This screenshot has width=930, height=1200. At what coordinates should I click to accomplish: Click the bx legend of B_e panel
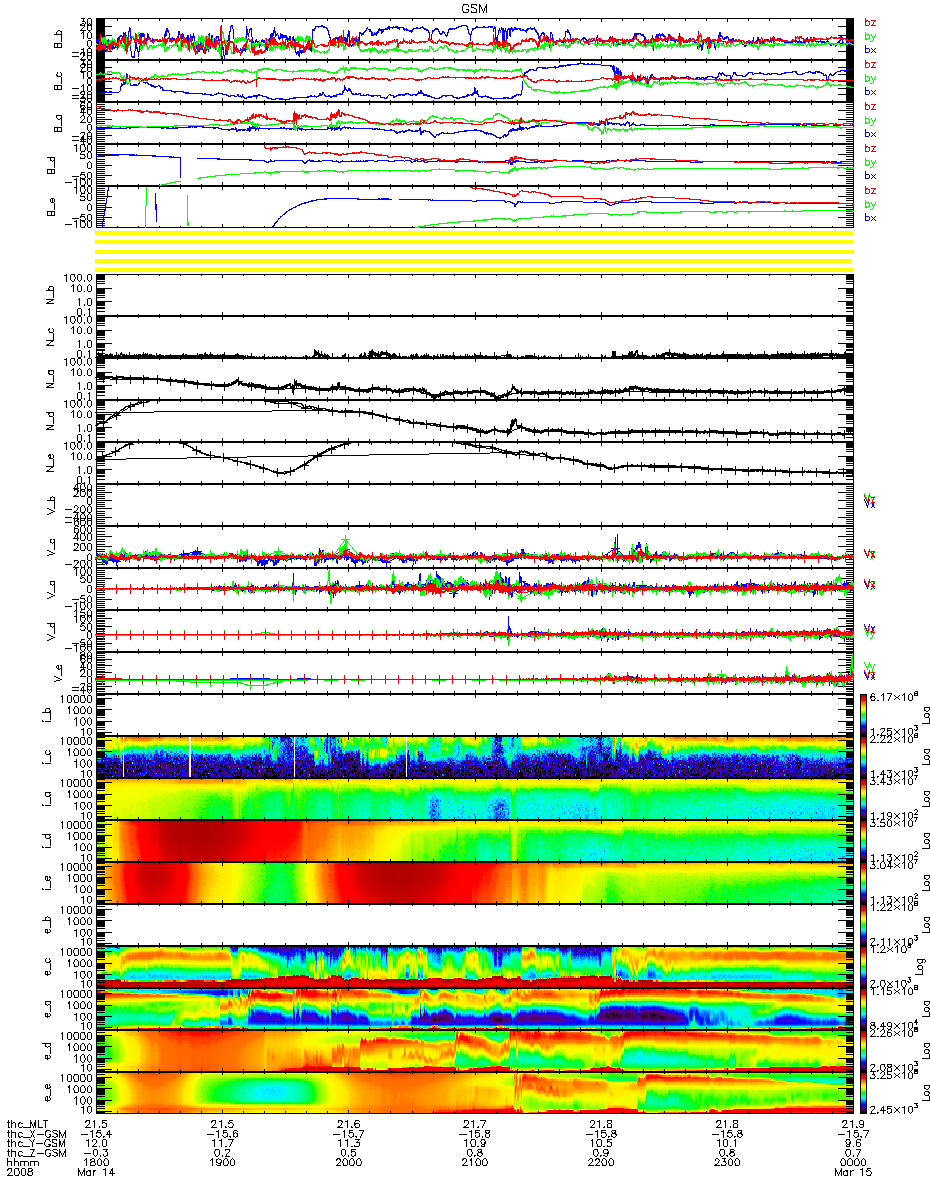click(x=870, y=217)
